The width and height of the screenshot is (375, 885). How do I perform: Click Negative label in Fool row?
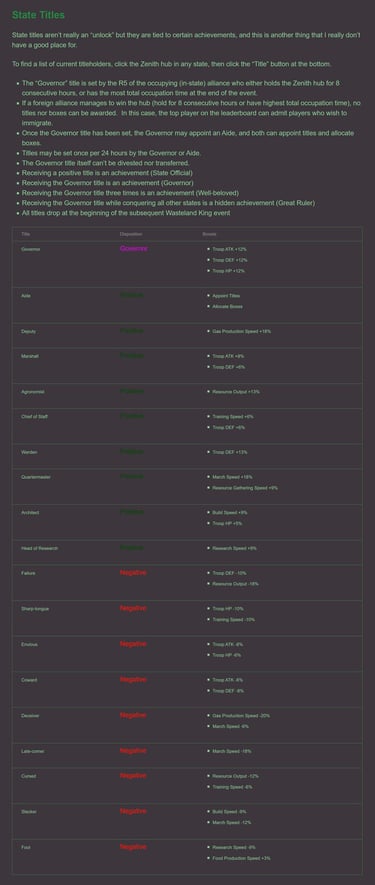[133, 847]
